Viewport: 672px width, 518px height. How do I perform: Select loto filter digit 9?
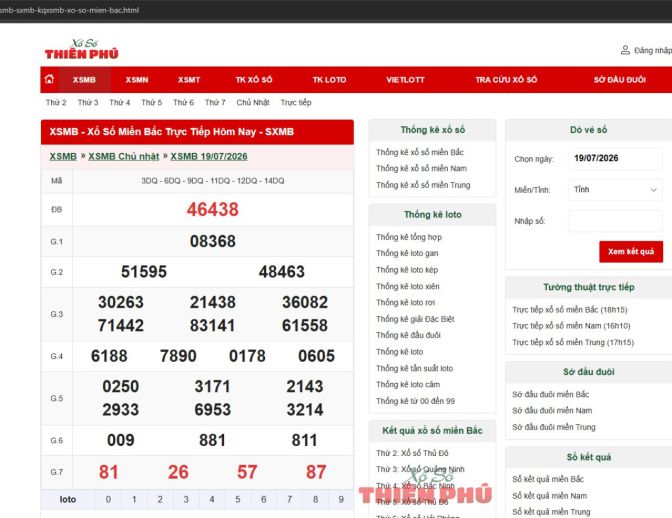pos(341,500)
